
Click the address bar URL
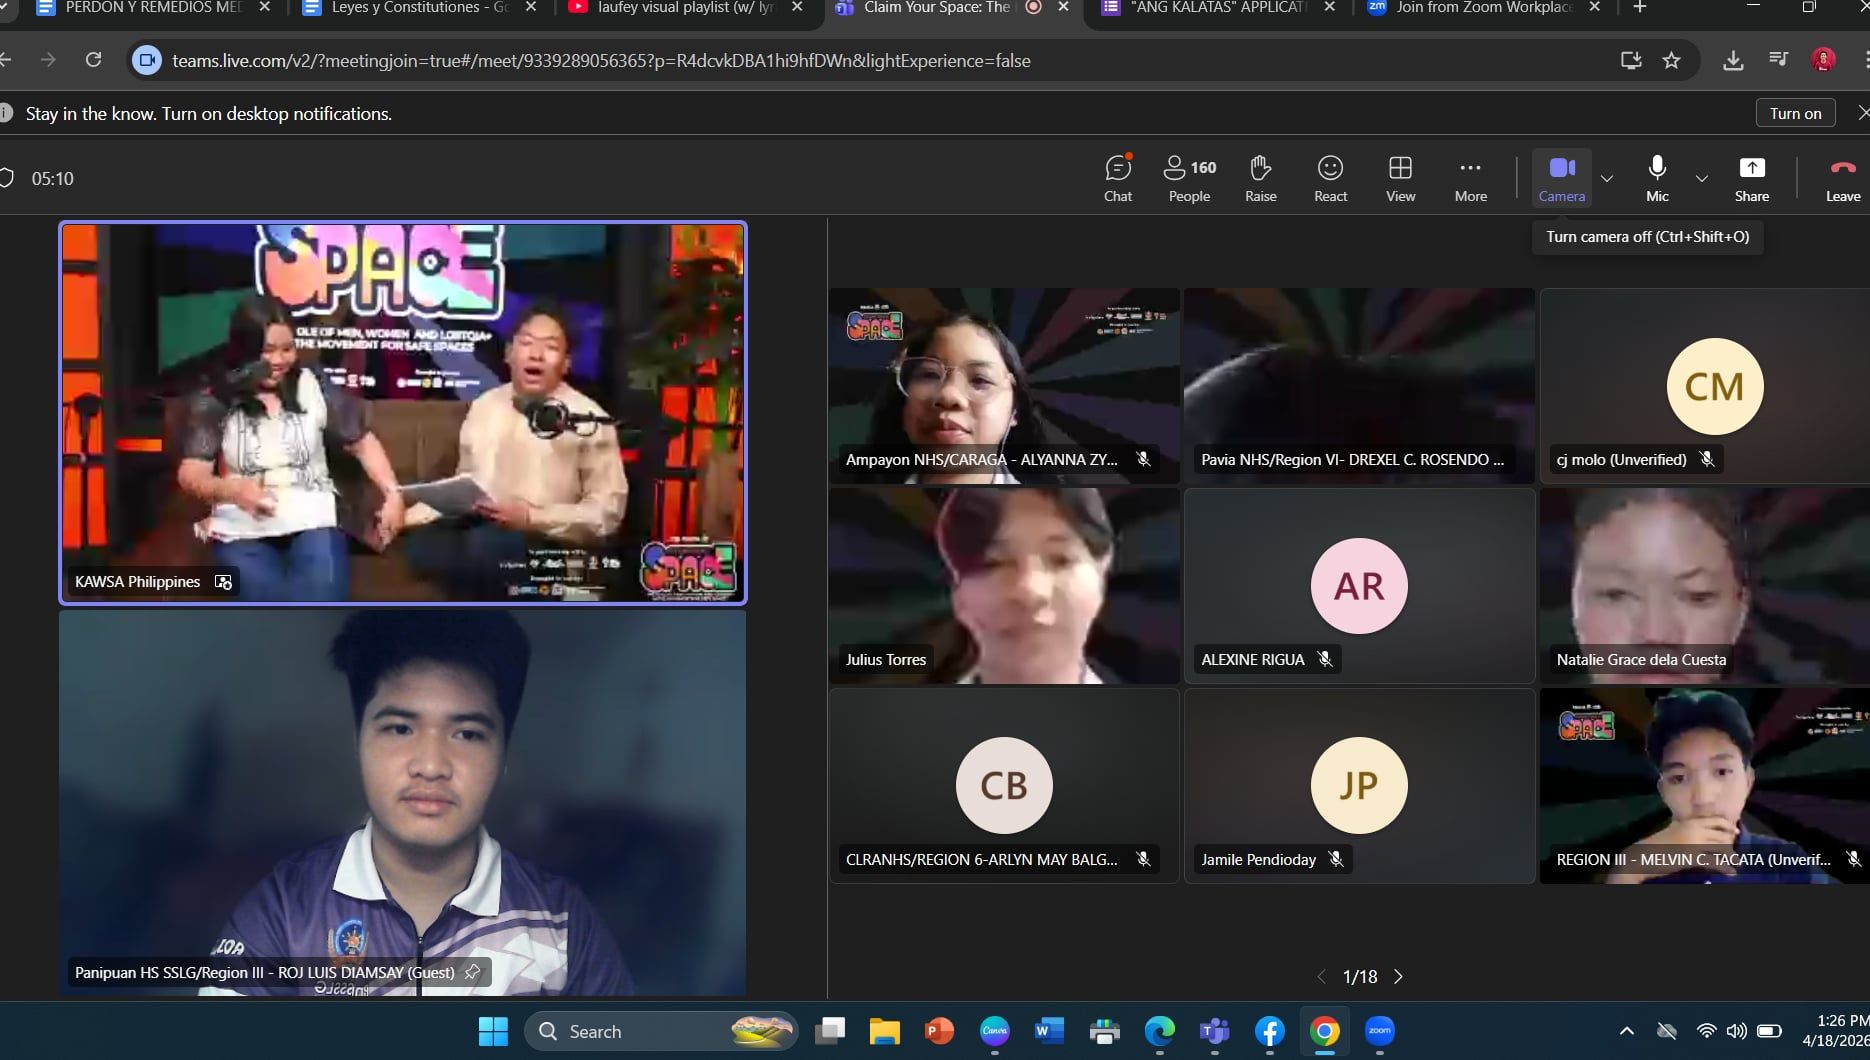[601, 61]
